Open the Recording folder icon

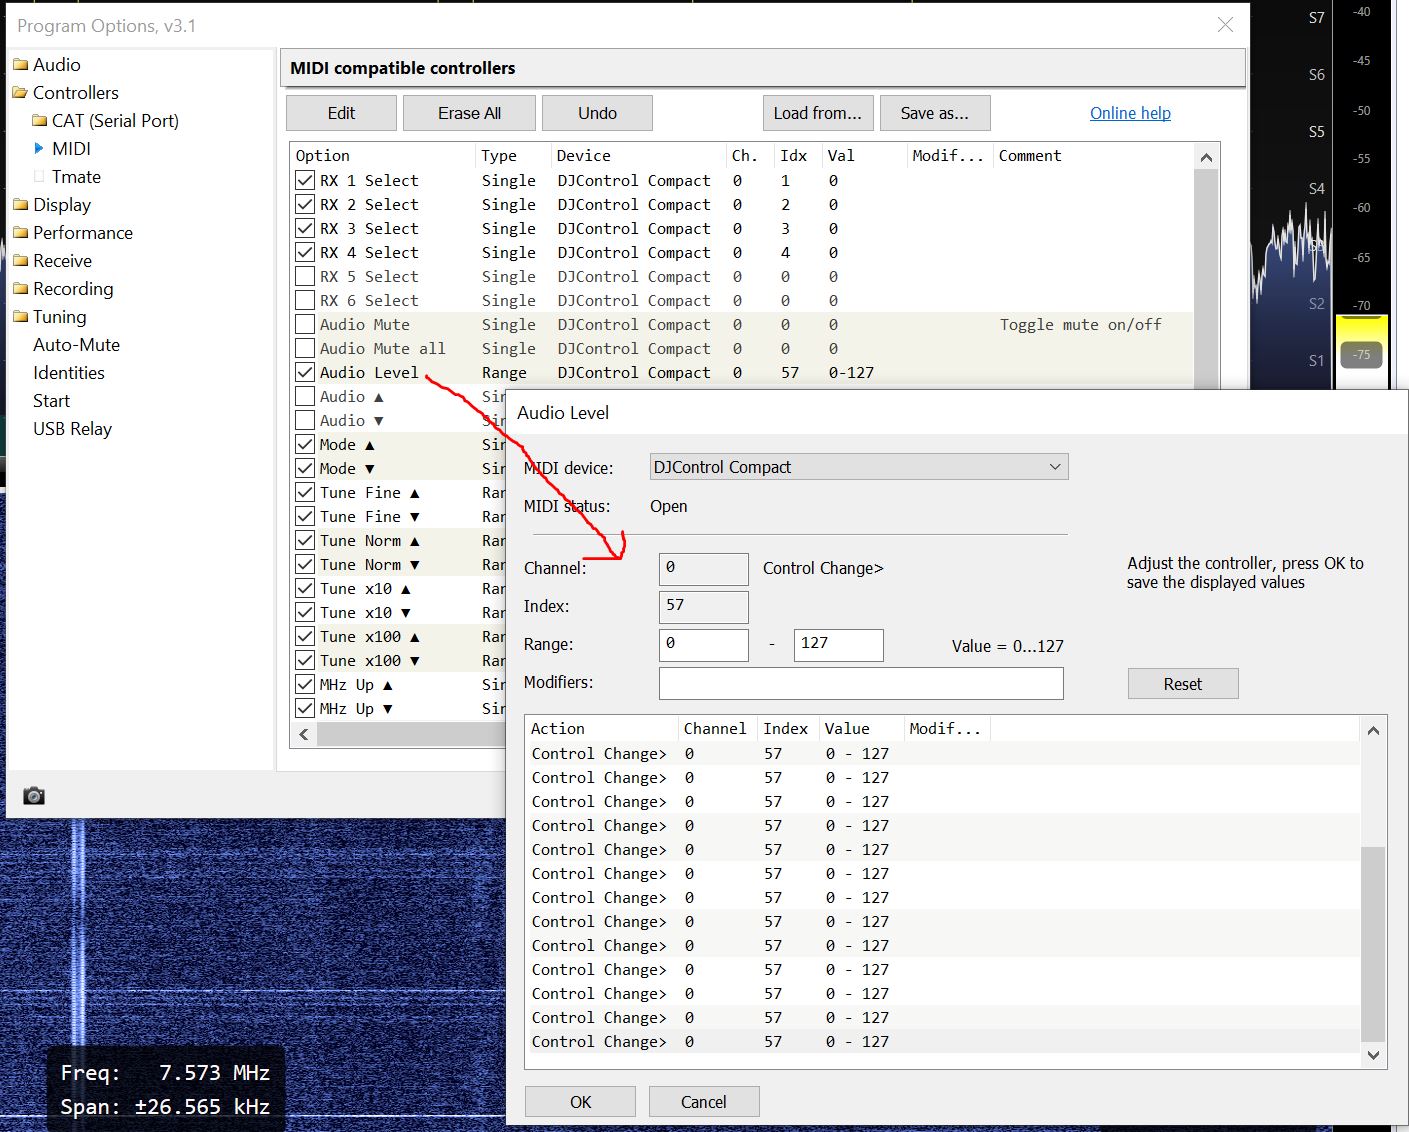pyautogui.click(x=20, y=289)
